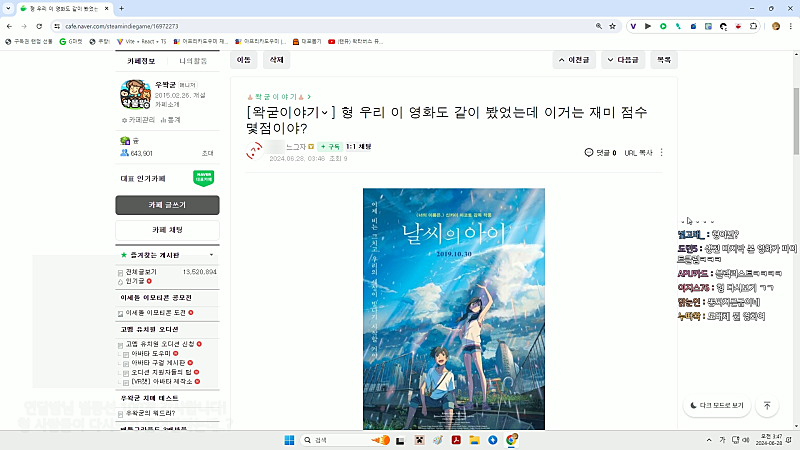
Task: Click the Naver 대표 인기카페 green badge
Action: [204, 178]
